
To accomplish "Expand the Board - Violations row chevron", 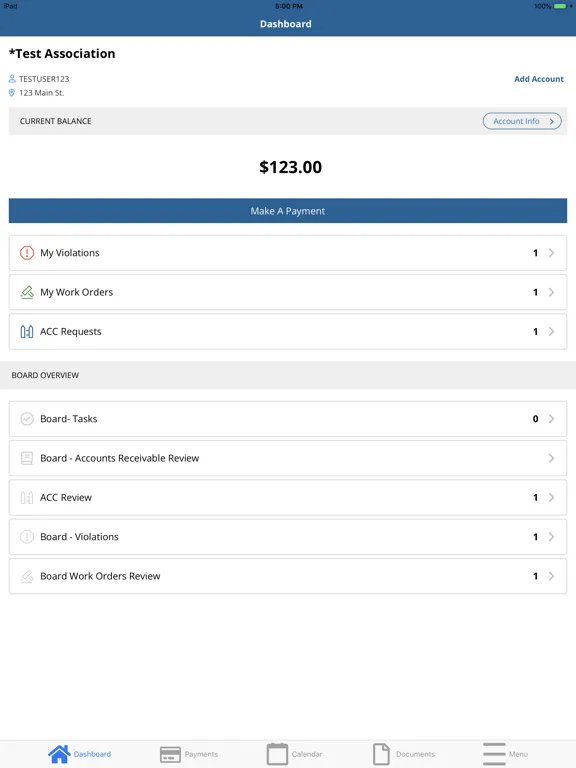I will [552, 537].
